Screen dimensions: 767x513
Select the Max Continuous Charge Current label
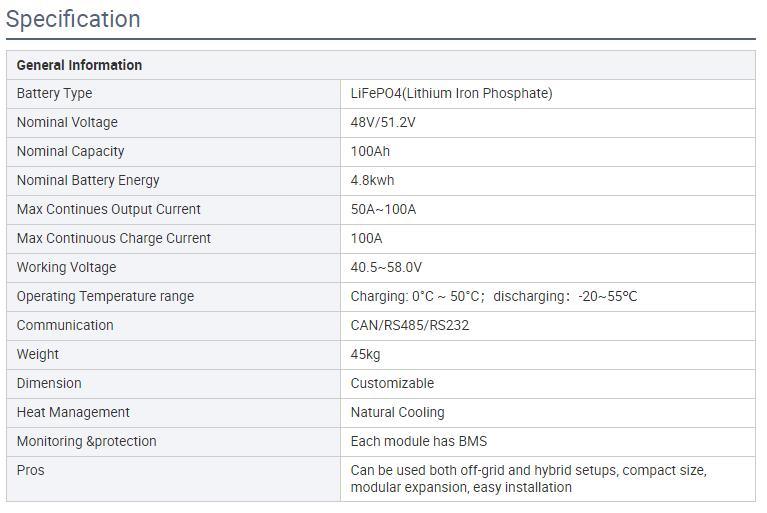point(113,238)
